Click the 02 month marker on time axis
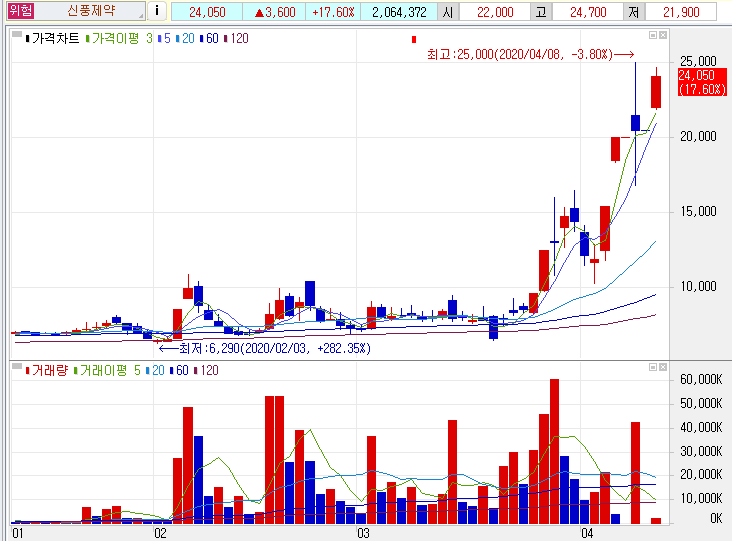 [x=160, y=534]
